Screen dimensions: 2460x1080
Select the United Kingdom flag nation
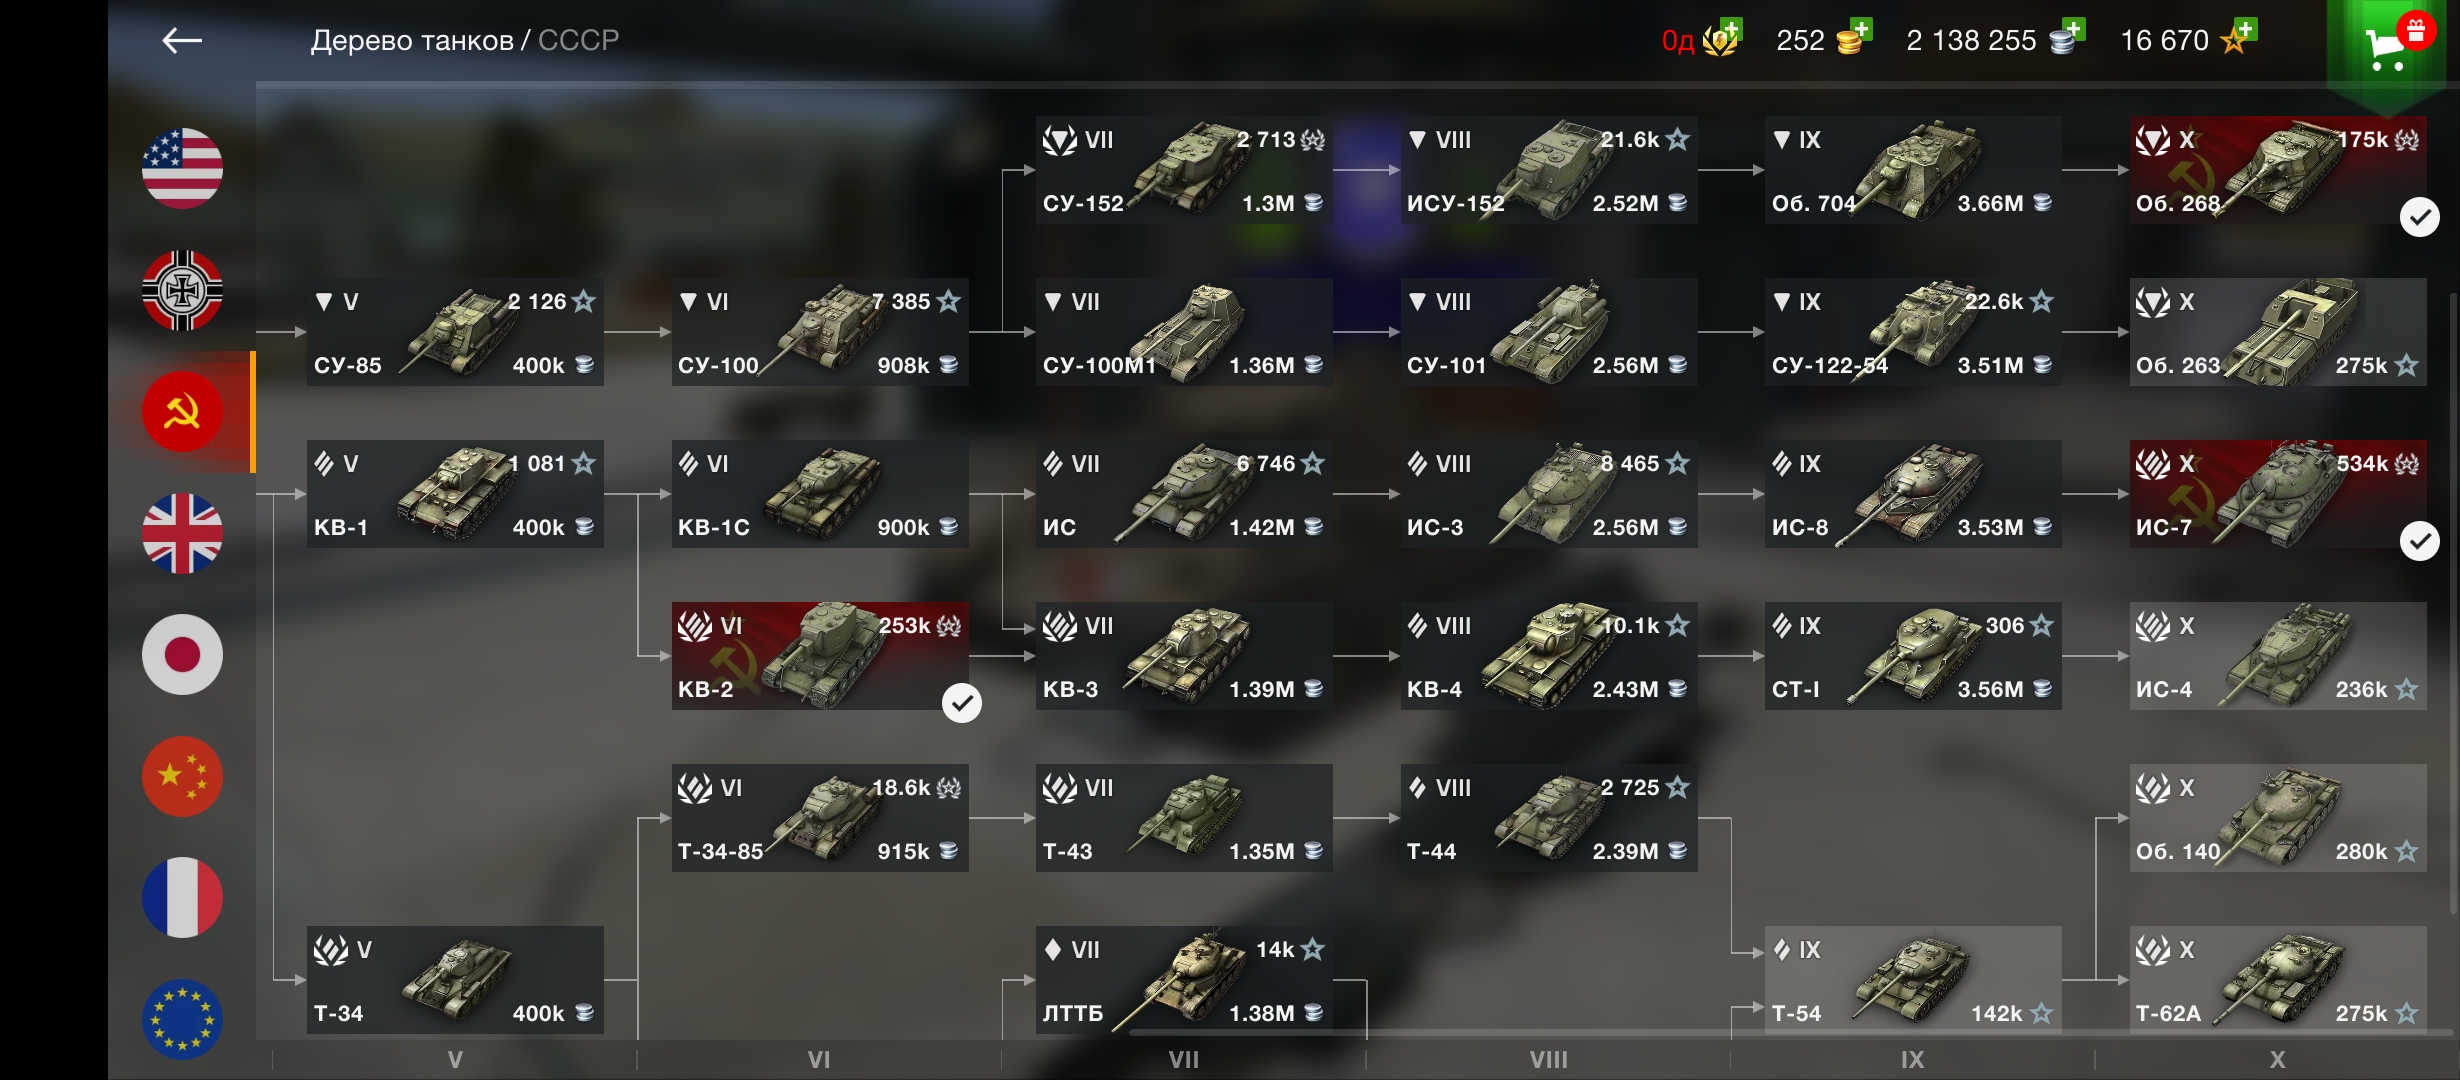point(182,533)
